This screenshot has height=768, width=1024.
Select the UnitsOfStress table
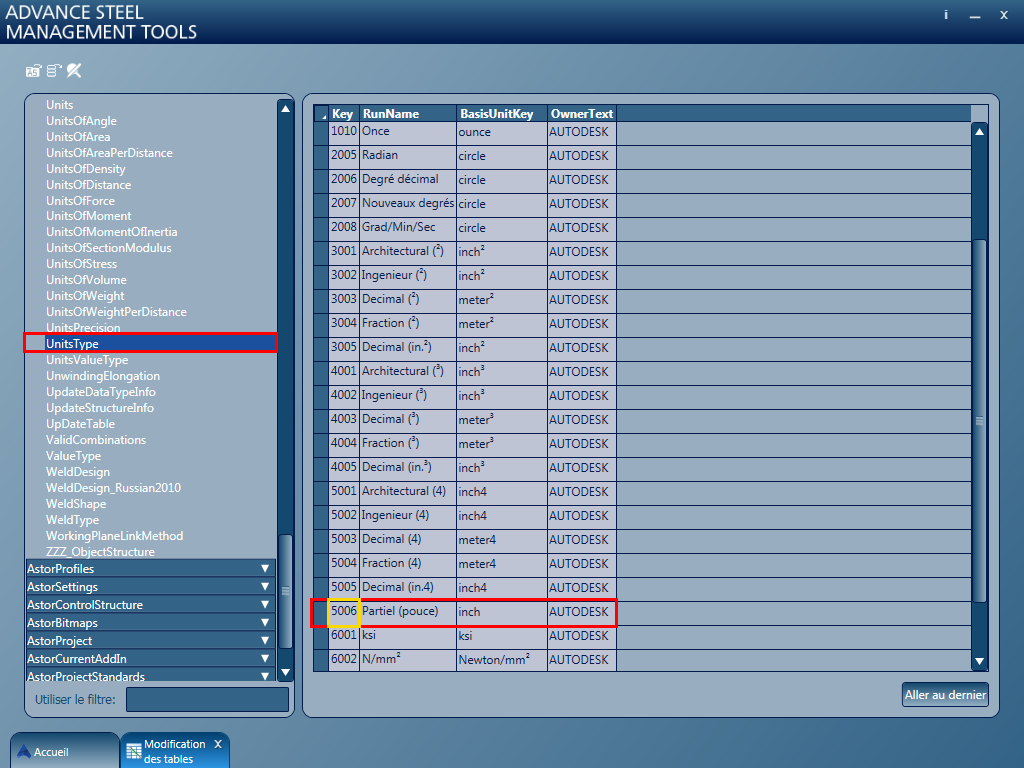[x=82, y=264]
